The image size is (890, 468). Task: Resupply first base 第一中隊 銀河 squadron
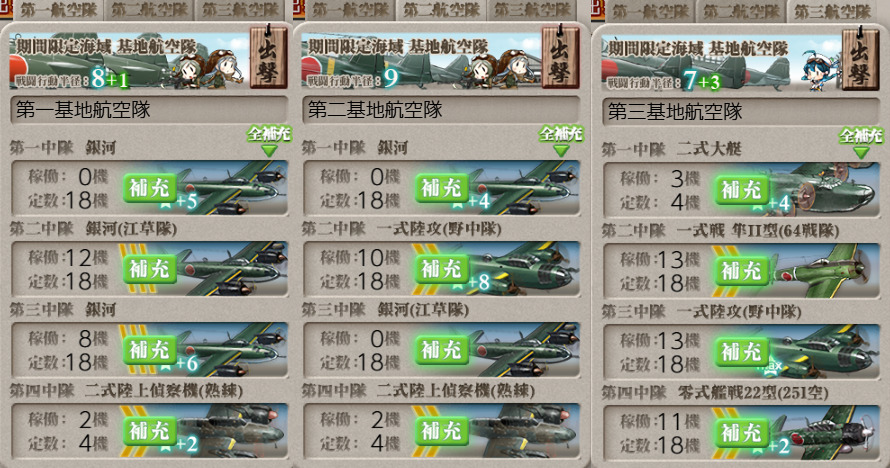tap(150, 188)
